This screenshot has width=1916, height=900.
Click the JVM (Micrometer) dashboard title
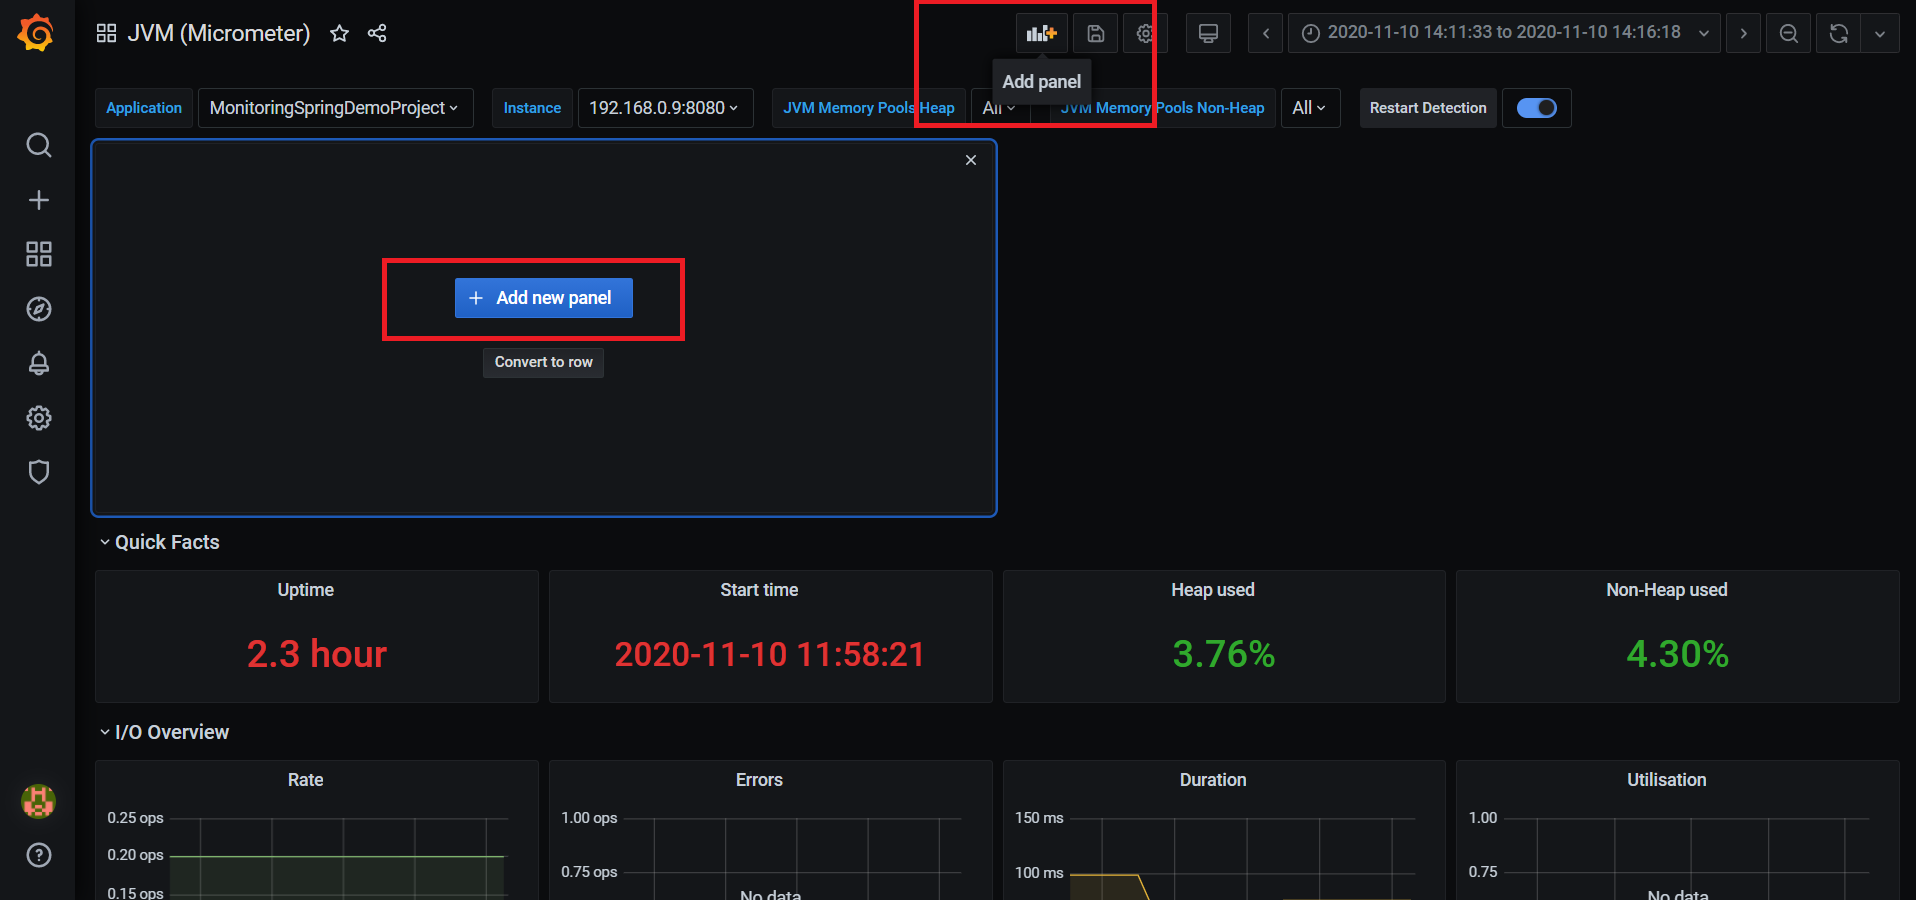pyautogui.click(x=219, y=33)
